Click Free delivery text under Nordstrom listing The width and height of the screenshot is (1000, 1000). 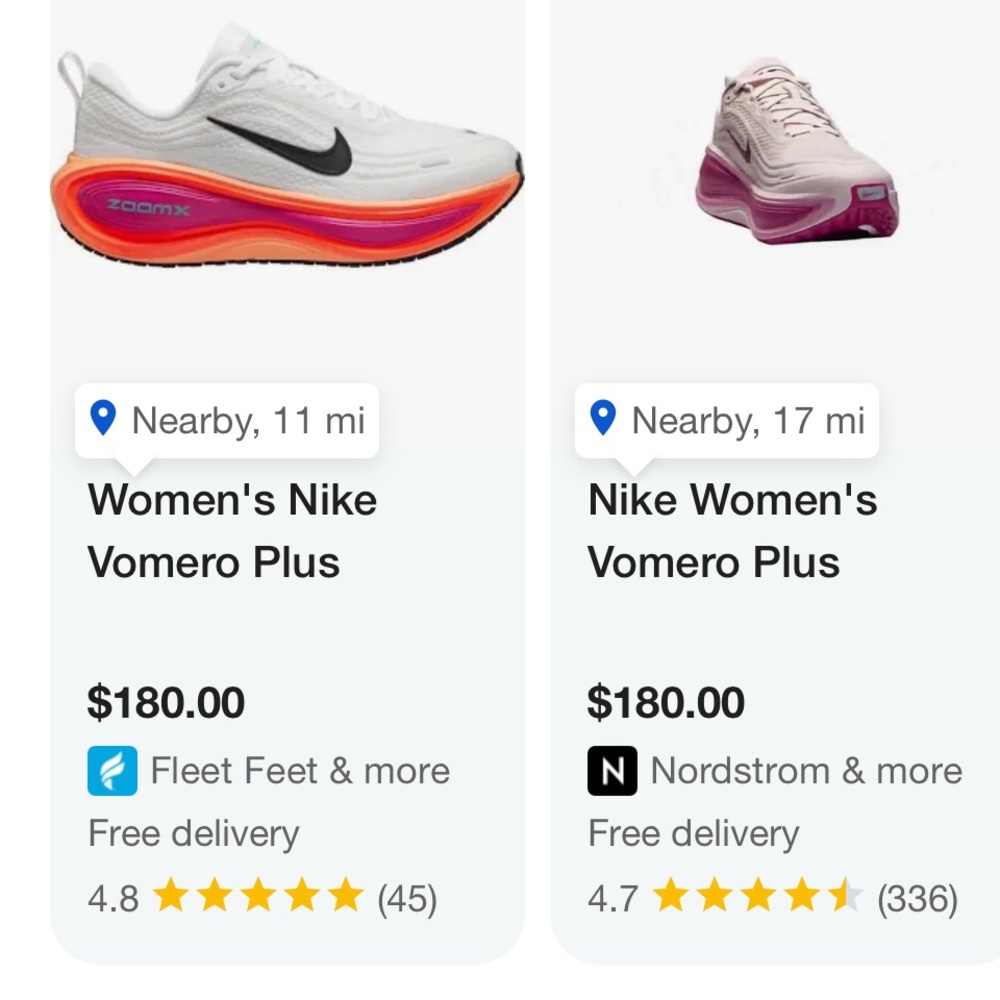[x=694, y=833]
